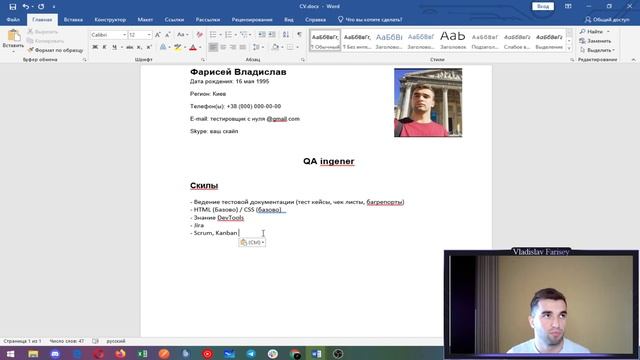
Task: Apply subscript formatting (x₂)
Action: click(x=139, y=47)
